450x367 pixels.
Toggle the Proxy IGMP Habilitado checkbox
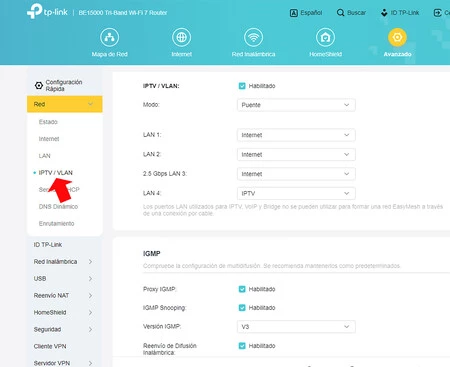pos(242,289)
